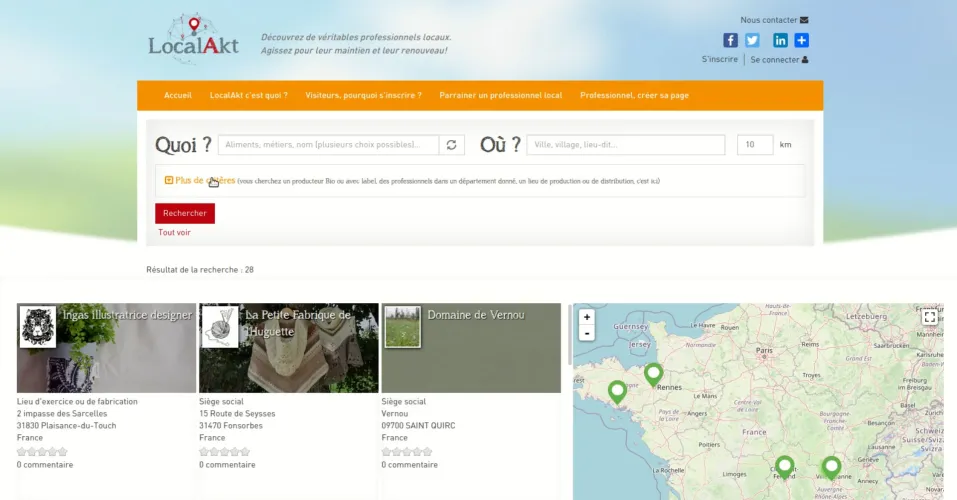Click the blue plus share icon

[x=801, y=41]
